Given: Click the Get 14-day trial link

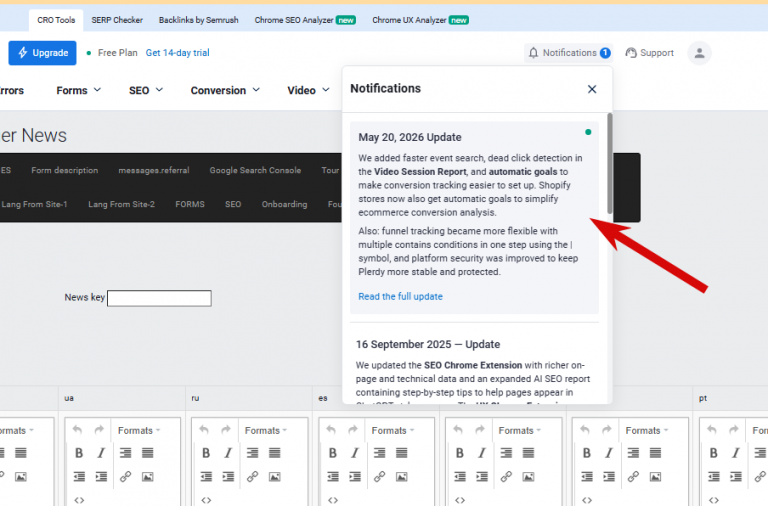Looking at the screenshot, I should click(177, 53).
